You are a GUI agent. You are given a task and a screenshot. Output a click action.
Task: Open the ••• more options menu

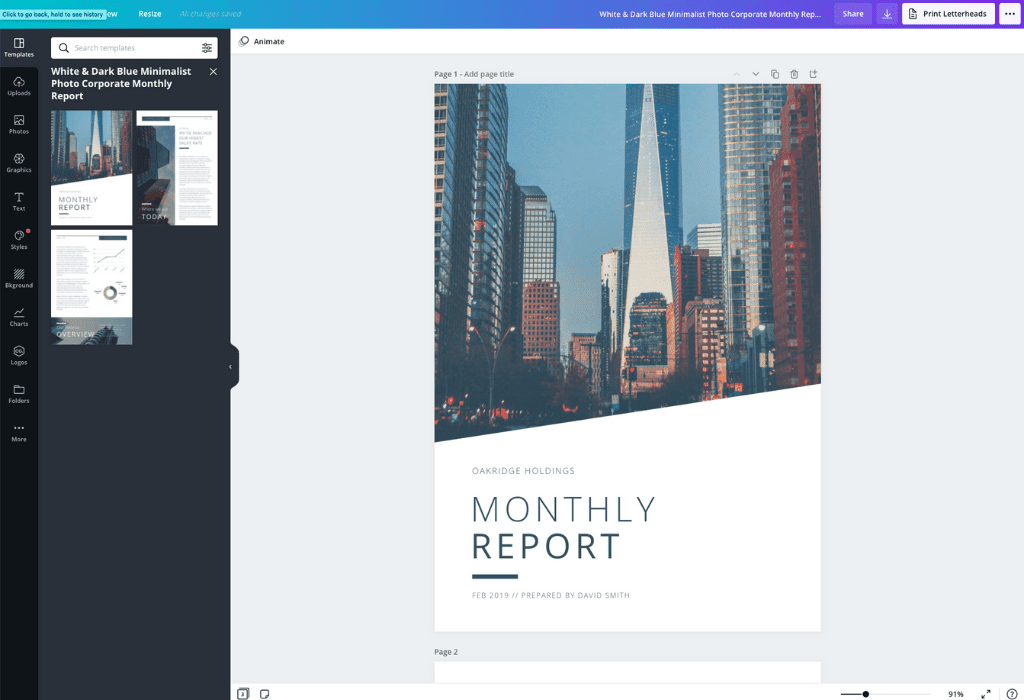[1009, 13]
